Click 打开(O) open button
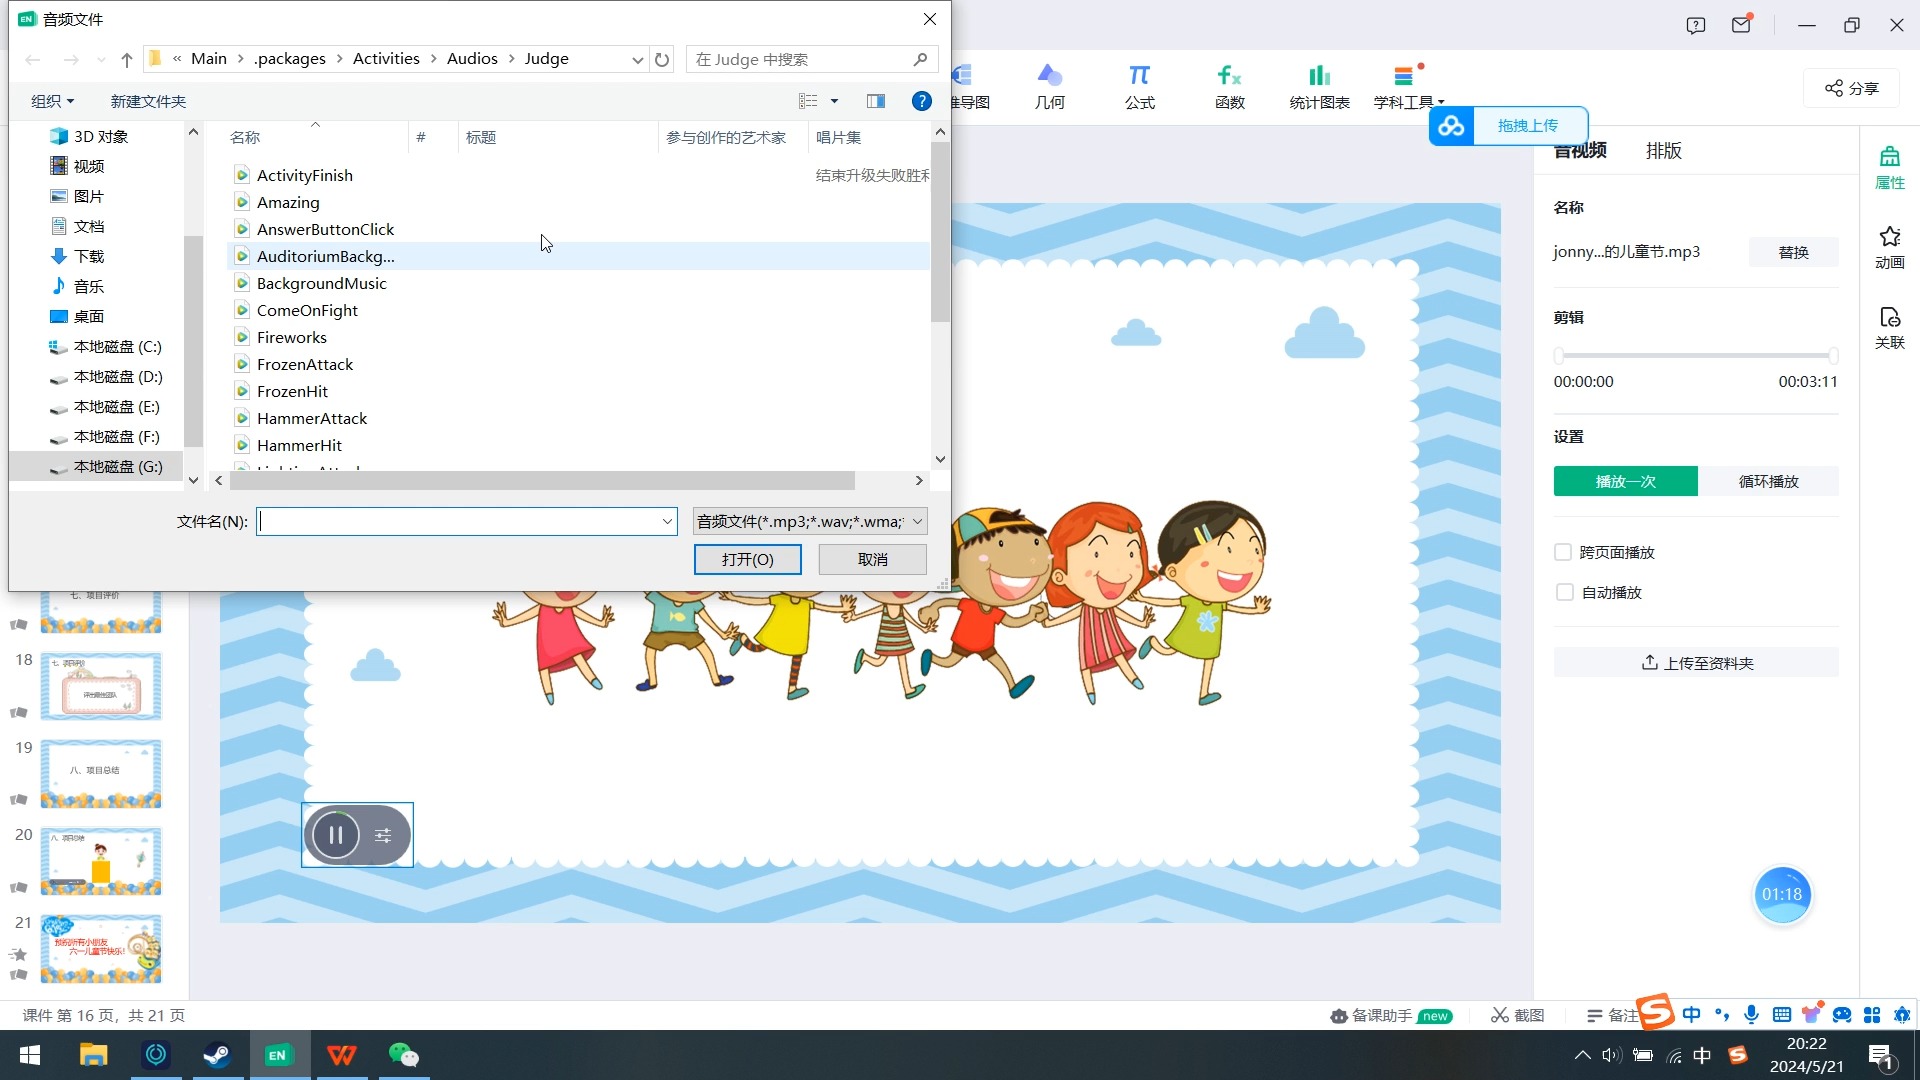The image size is (1920, 1080). coord(747,559)
